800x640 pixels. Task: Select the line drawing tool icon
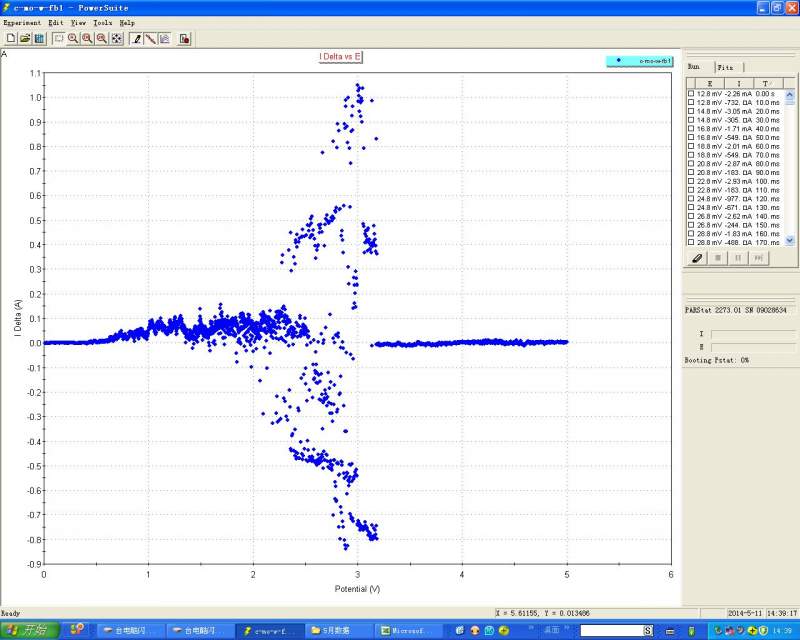point(150,38)
